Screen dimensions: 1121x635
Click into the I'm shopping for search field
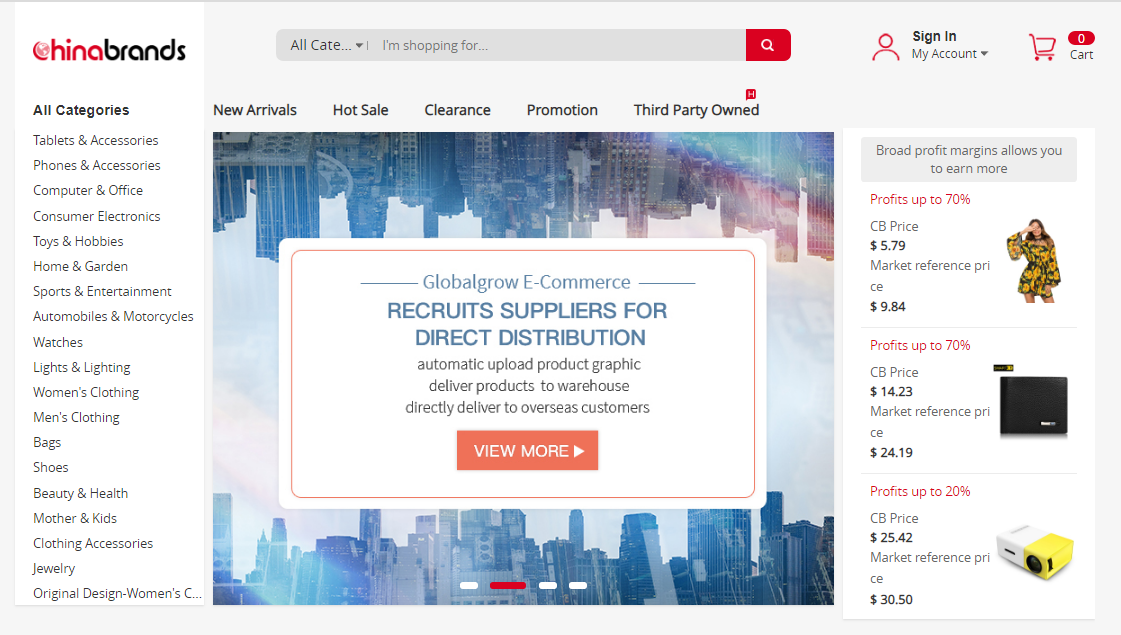tap(560, 45)
